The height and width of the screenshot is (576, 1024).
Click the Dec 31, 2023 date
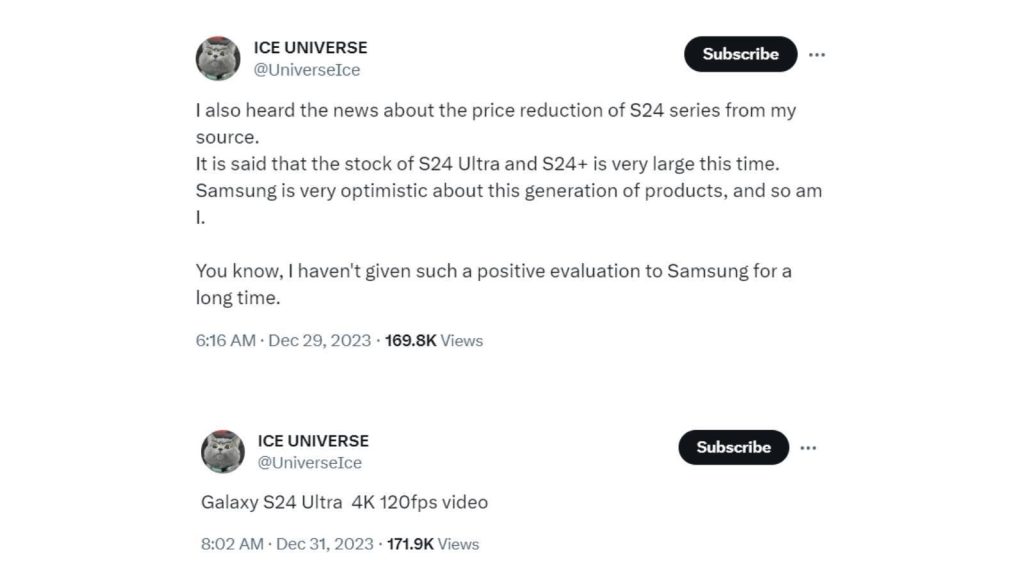coord(323,544)
